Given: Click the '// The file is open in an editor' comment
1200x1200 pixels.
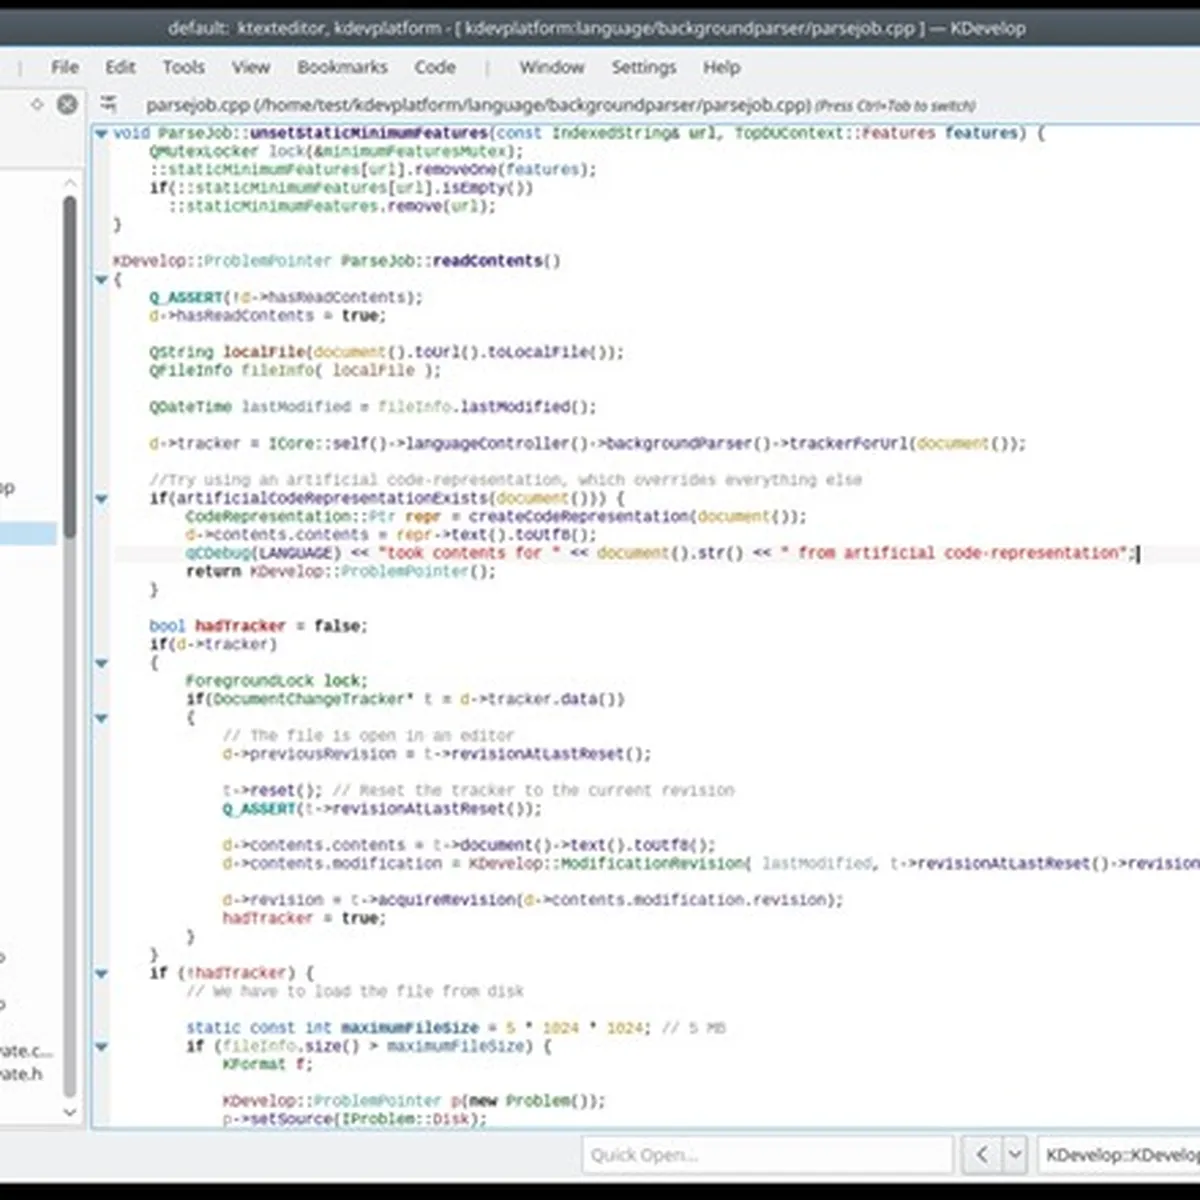Looking at the screenshot, I should (368, 735).
